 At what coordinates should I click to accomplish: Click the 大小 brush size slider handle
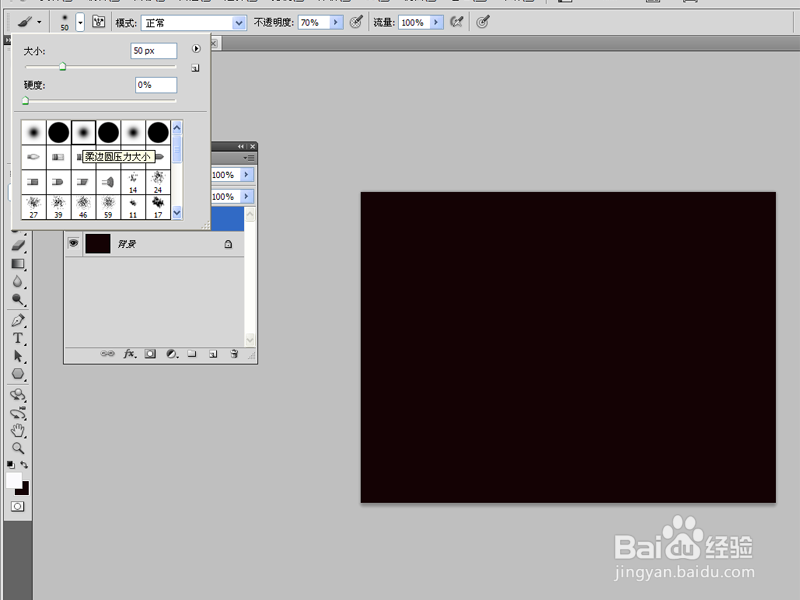click(x=62, y=66)
